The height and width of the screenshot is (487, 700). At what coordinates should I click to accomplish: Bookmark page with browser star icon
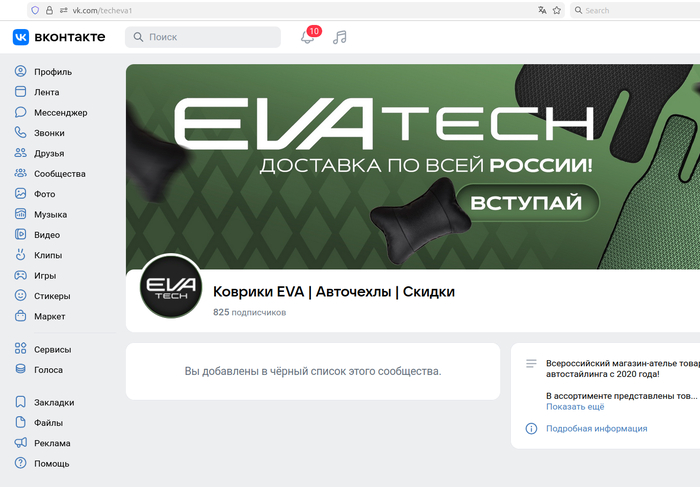(557, 10)
